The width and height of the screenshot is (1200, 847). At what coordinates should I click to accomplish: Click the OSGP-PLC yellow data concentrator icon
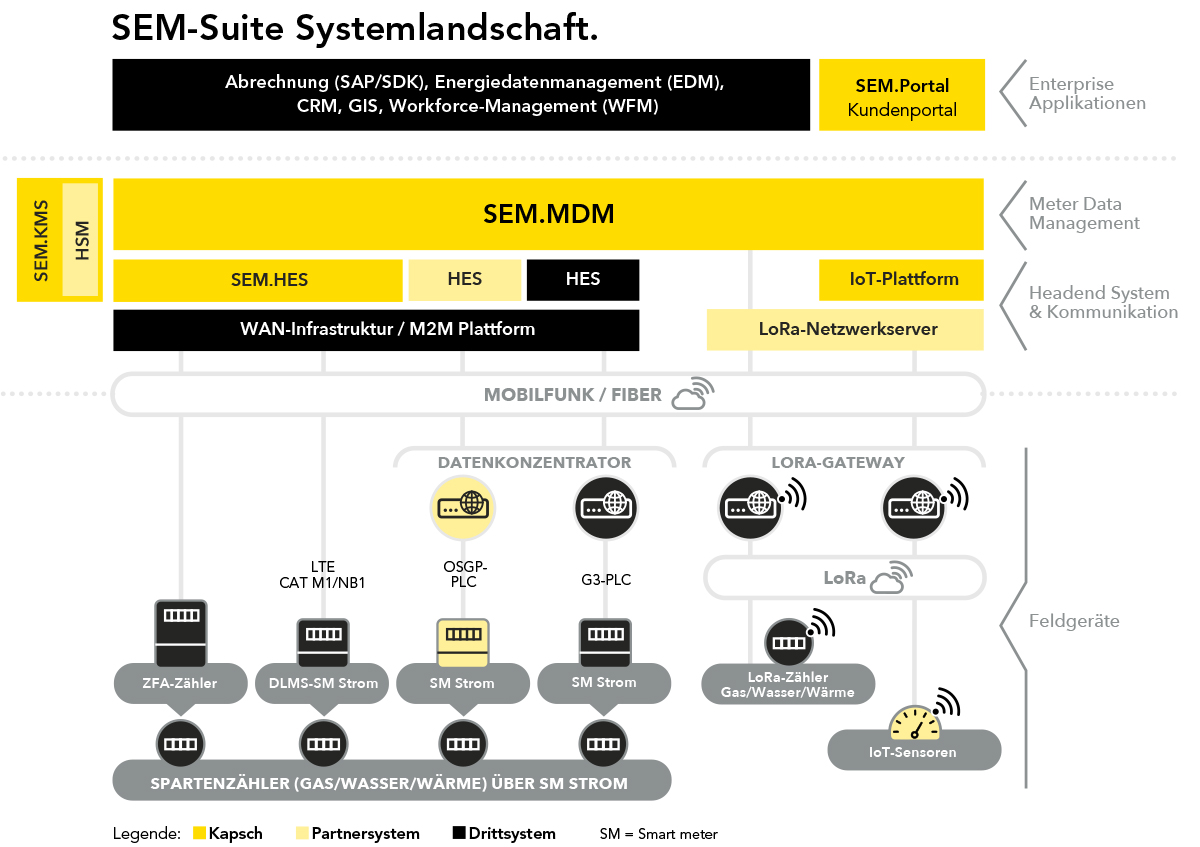pos(462,508)
